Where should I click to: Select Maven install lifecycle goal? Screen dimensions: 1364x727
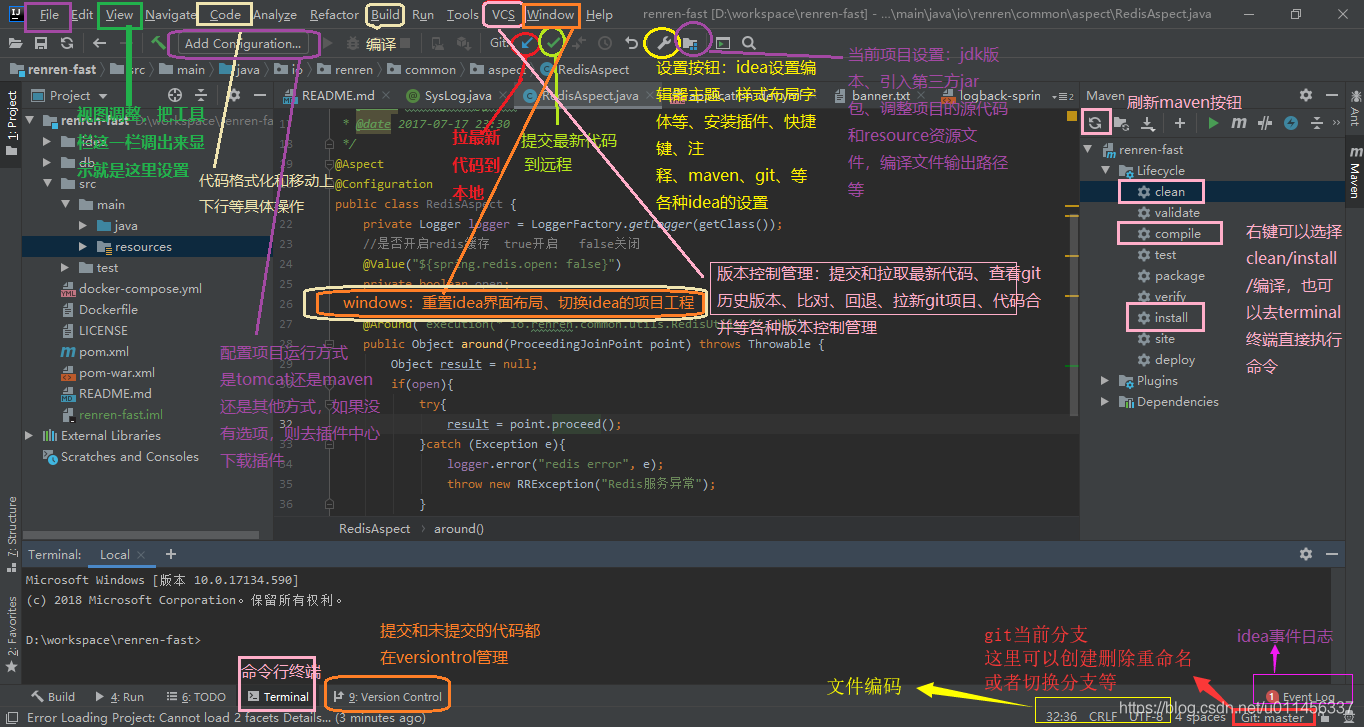1171,318
